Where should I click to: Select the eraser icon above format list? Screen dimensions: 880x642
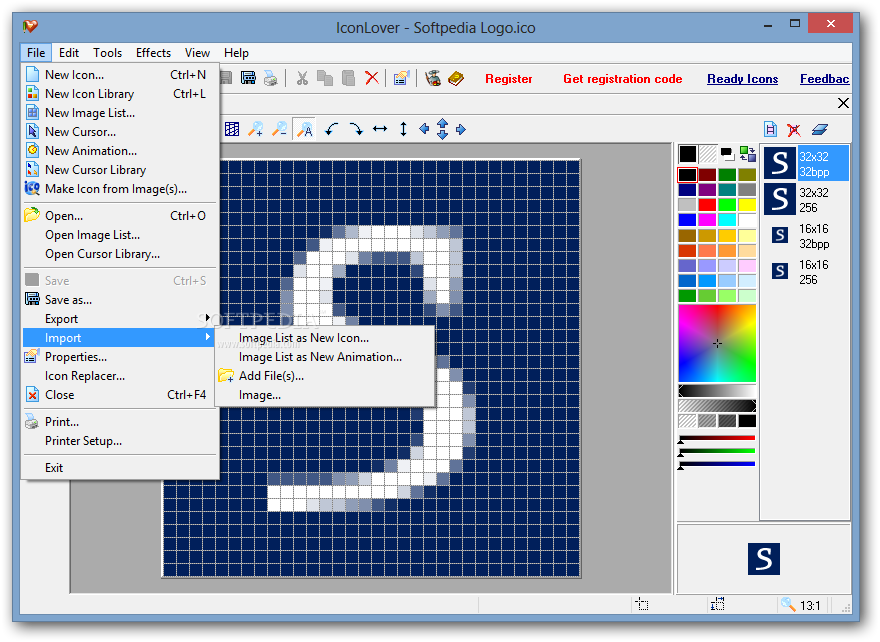[x=820, y=129]
